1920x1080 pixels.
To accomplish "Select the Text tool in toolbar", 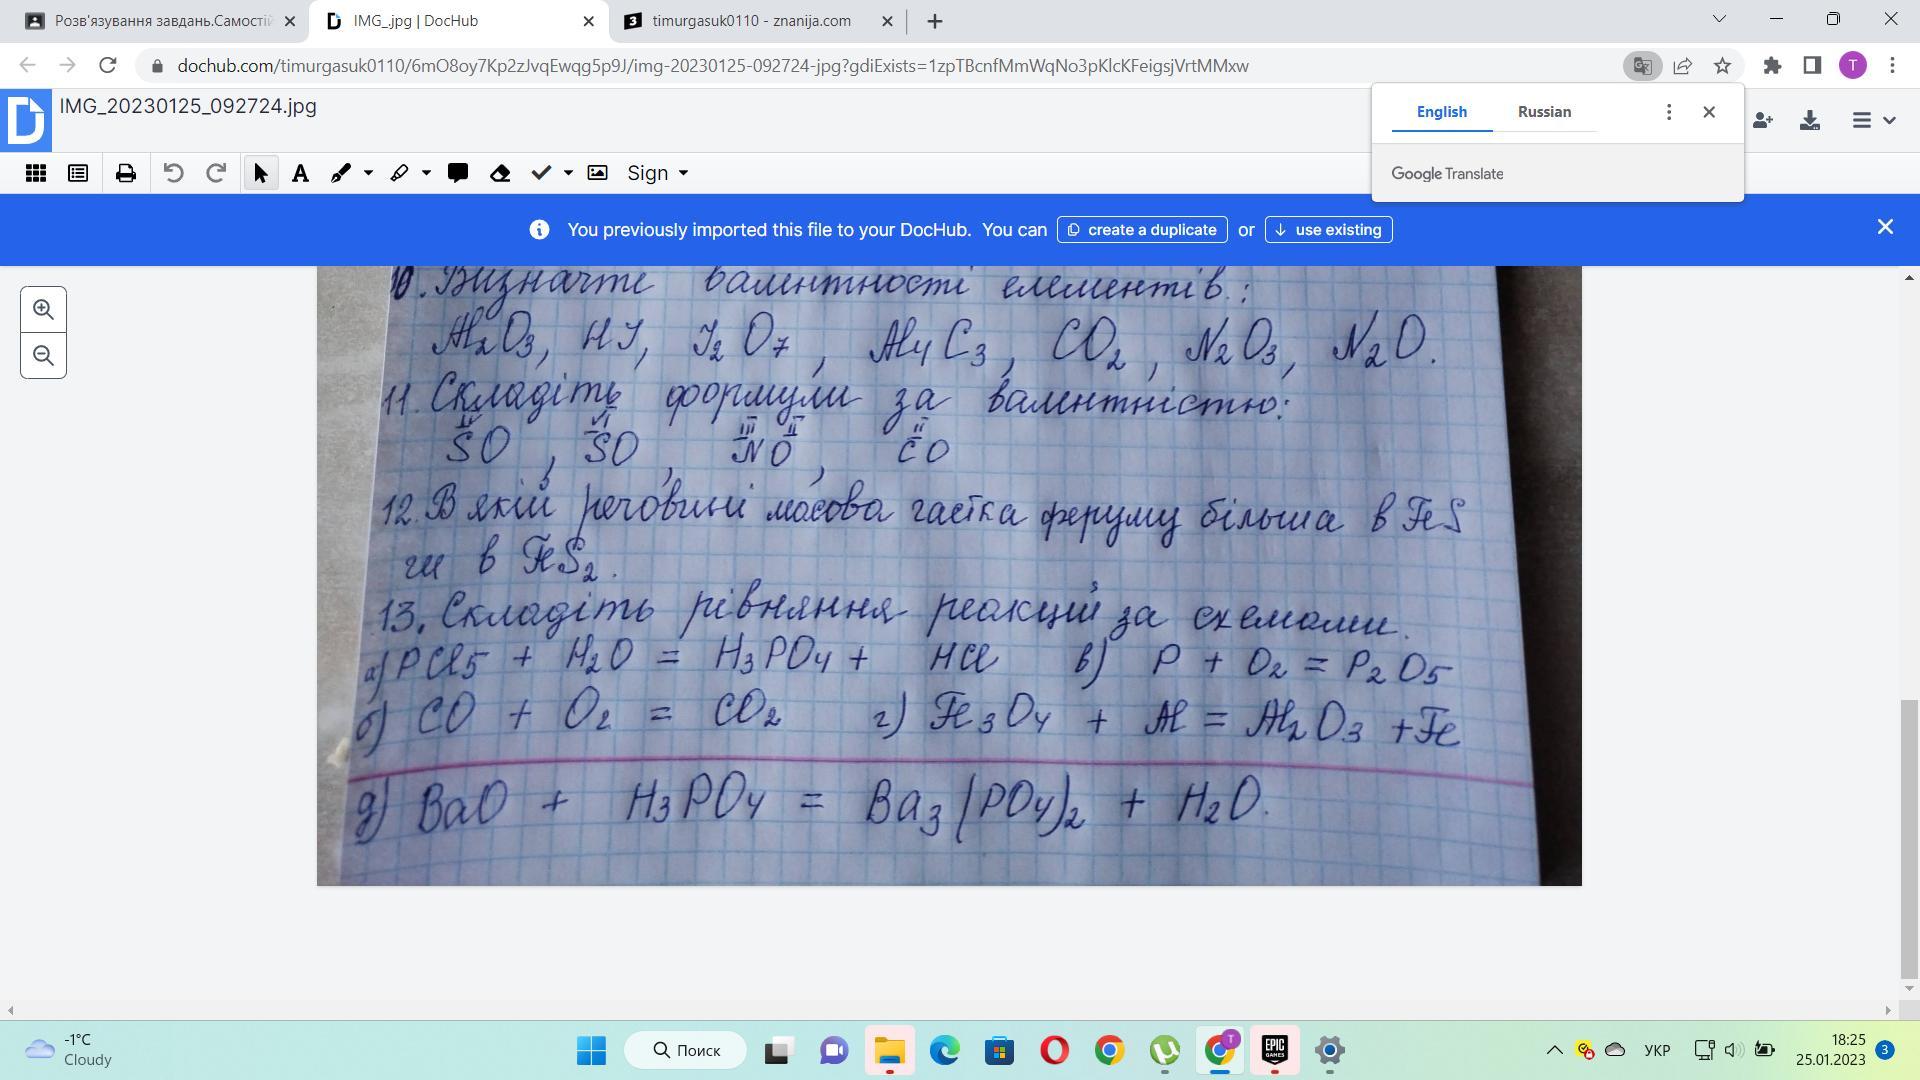I will pos(300,173).
